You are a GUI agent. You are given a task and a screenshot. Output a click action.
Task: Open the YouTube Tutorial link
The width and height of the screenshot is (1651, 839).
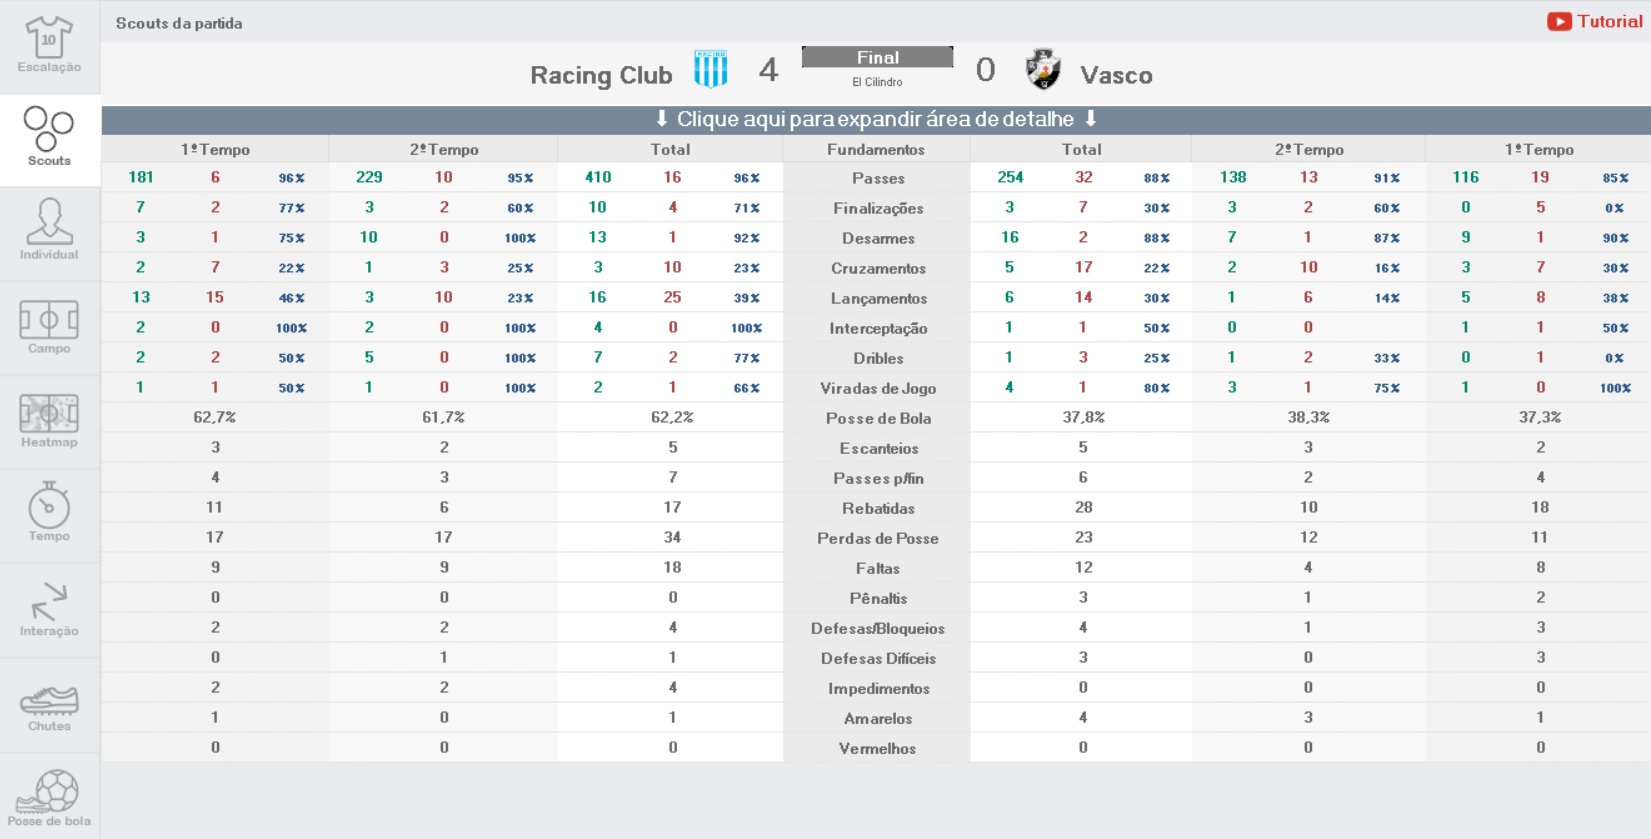(1595, 21)
